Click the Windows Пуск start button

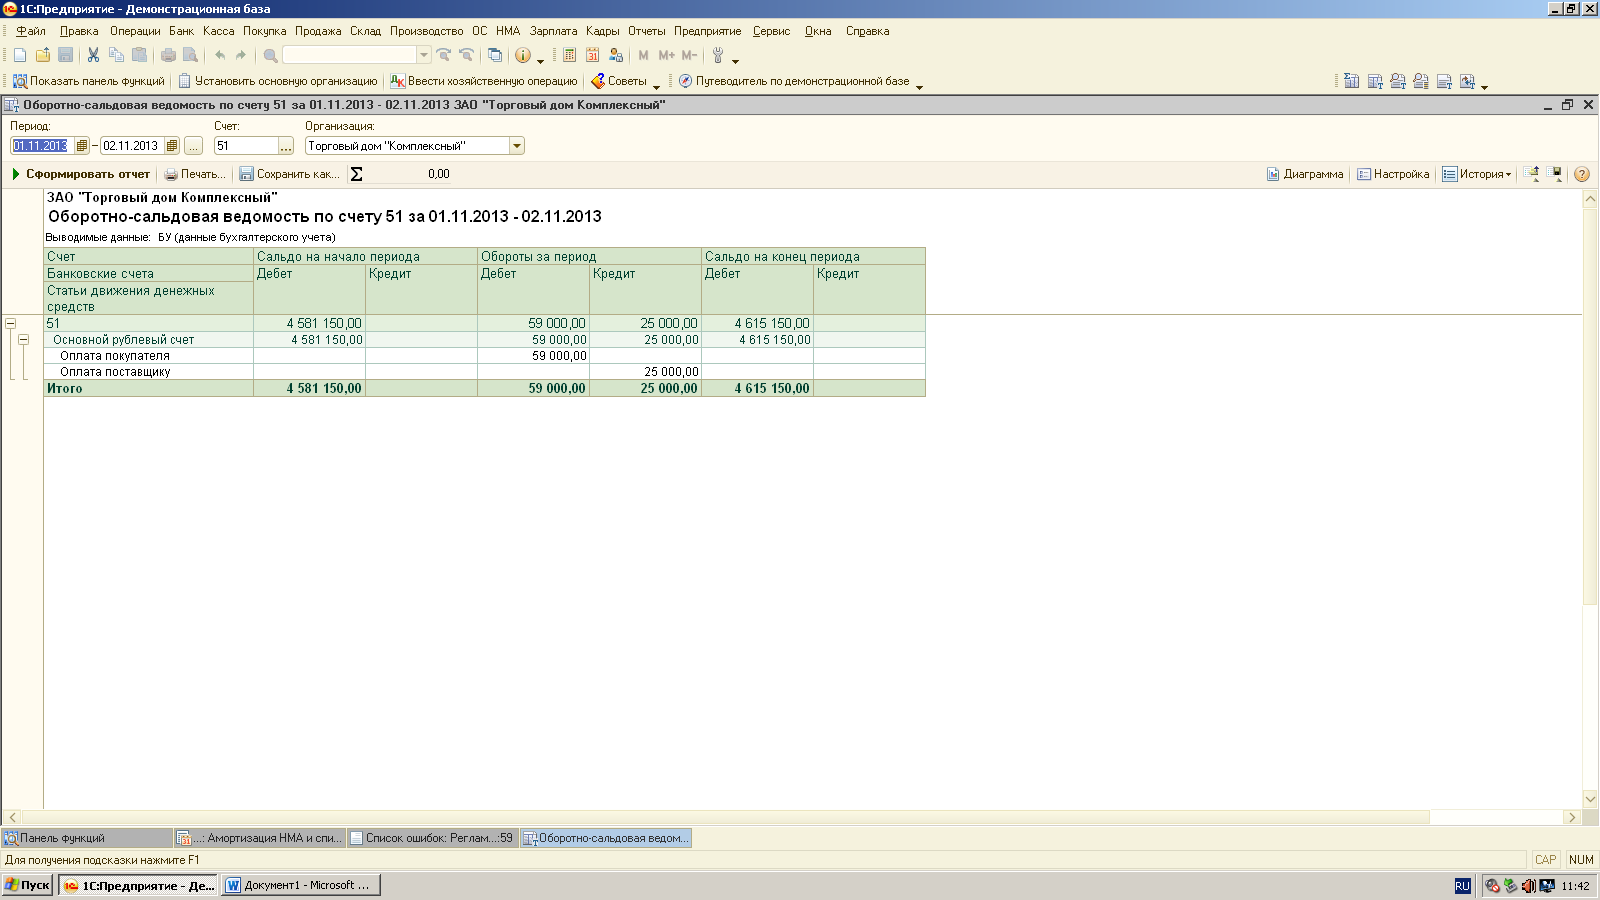(x=27, y=885)
